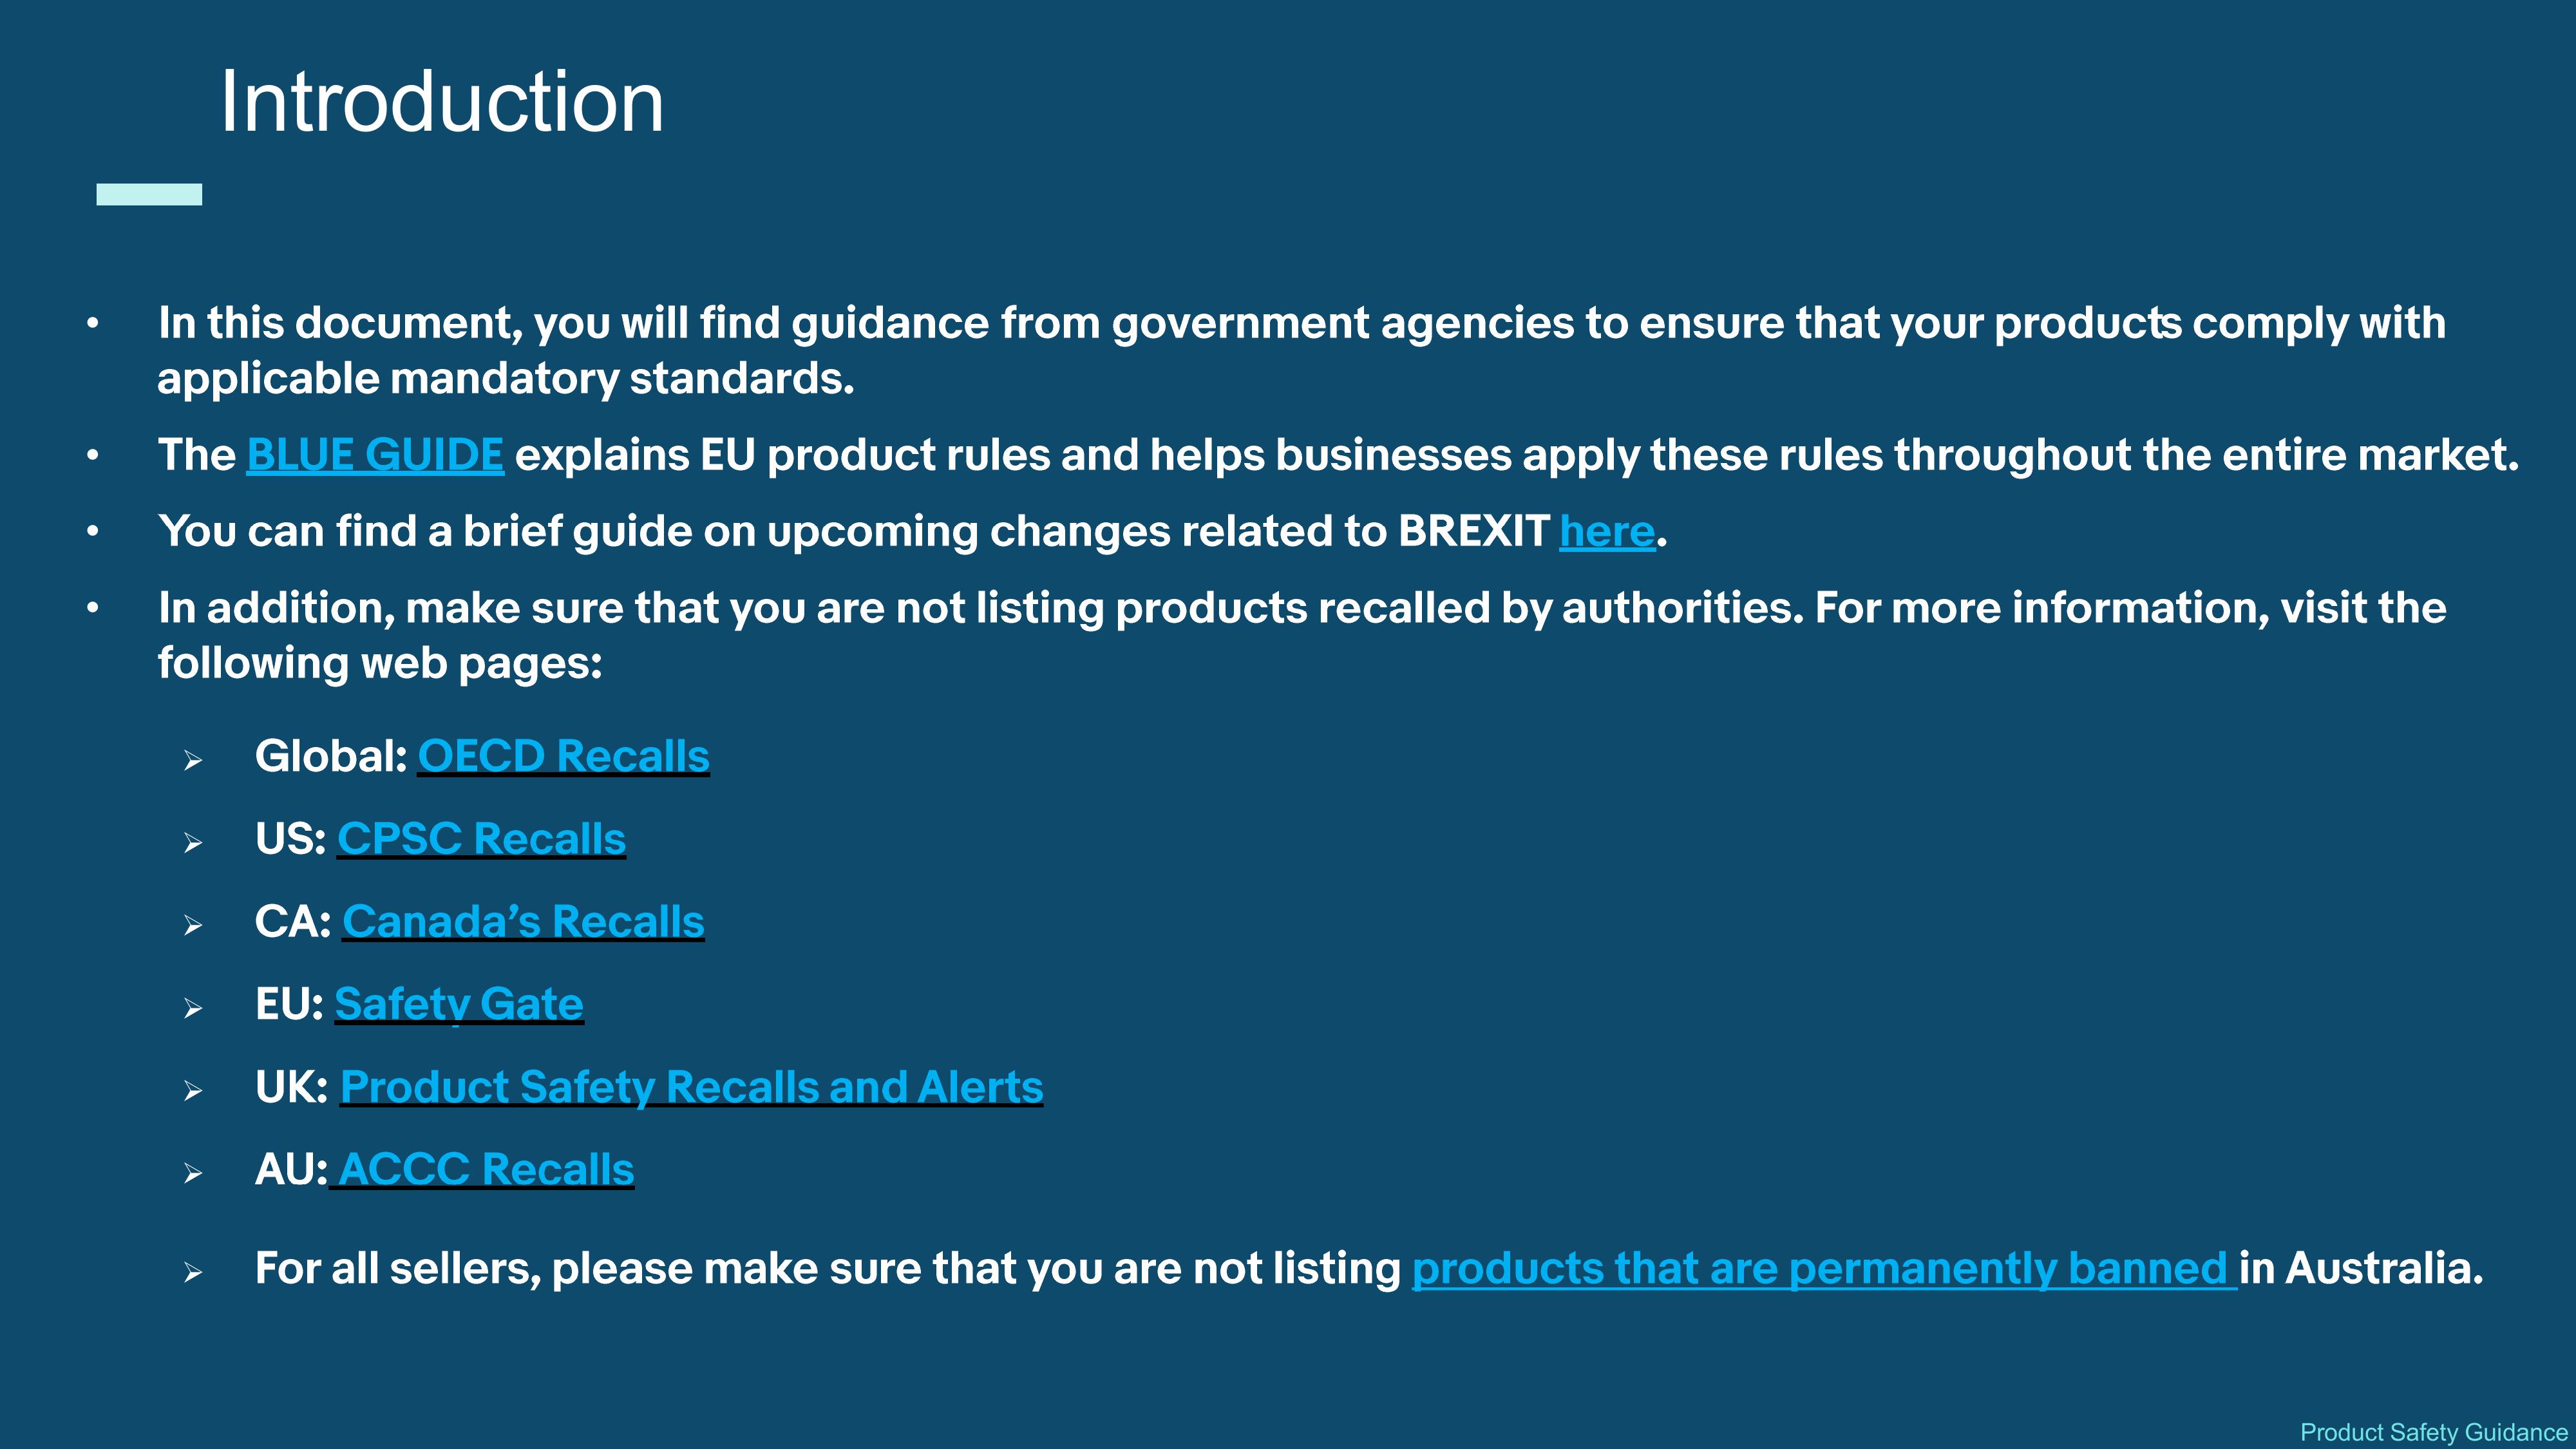Visit the Safety Gate link
Screen dimensions: 2576x1449
point(458,1004)
